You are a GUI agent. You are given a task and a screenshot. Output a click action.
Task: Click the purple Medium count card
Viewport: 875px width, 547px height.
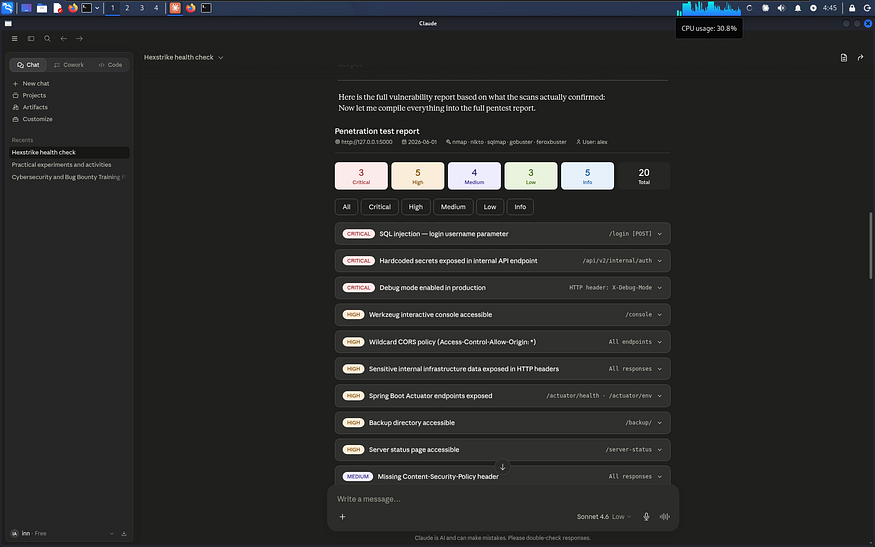pos(474,176)
